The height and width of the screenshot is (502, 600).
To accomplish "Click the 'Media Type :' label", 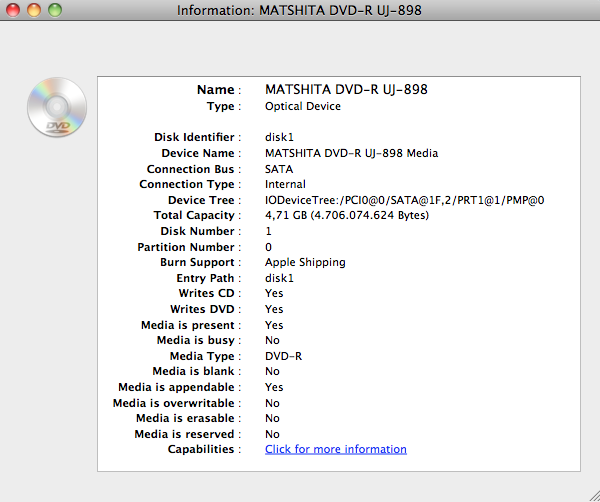I will coord(205,356).
